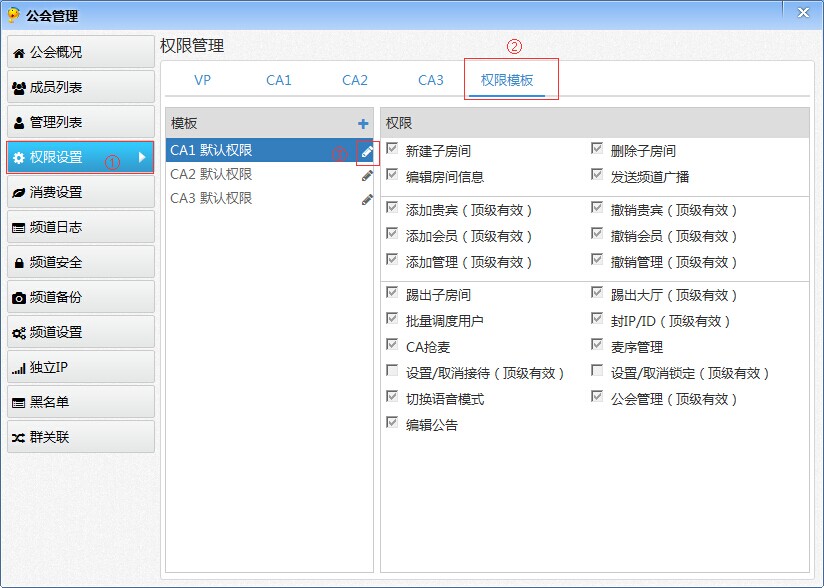824x588 pixels.
Task: Open 频道设置 page
Action: (81, 332)
